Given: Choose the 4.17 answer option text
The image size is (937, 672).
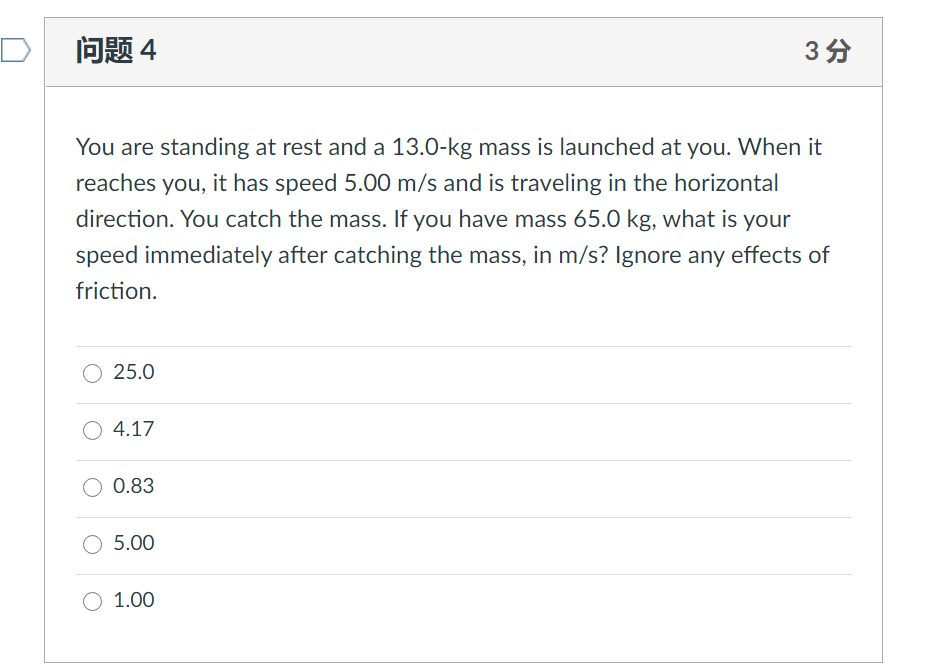Looking at the screenshot, I should click(x=134, y=429).
